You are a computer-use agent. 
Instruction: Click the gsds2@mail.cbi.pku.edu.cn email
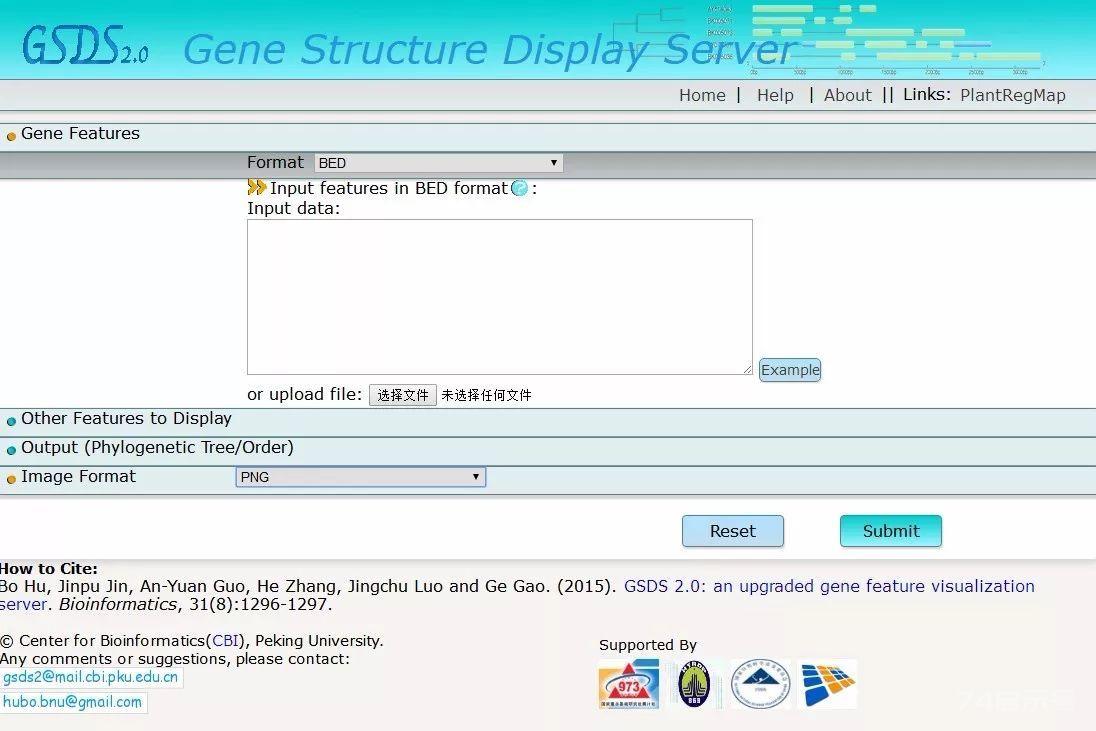91,677
